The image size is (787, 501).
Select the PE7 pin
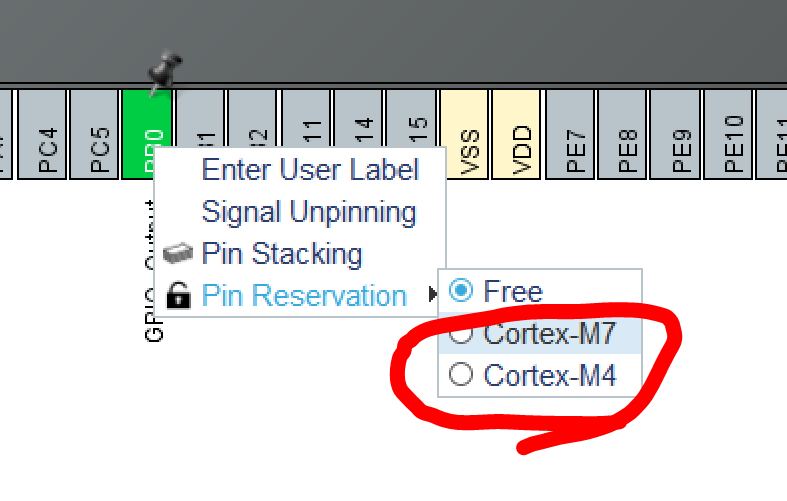[570, 135]
